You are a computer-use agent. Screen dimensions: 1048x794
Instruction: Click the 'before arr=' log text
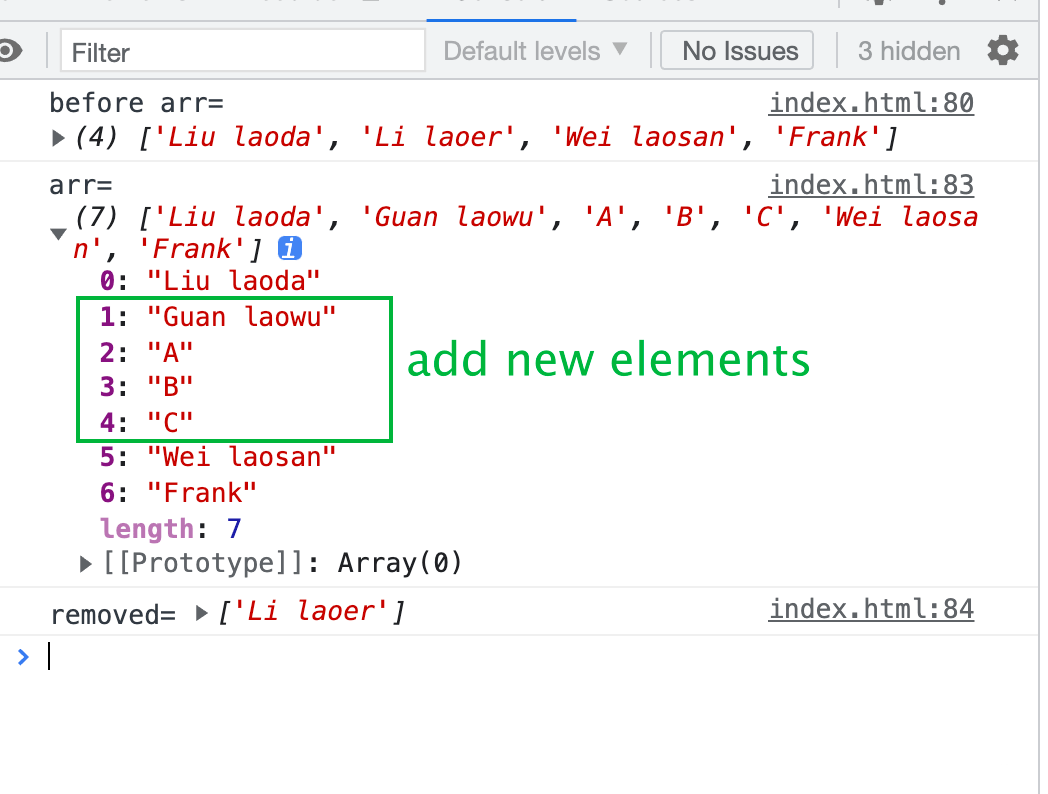136,104
